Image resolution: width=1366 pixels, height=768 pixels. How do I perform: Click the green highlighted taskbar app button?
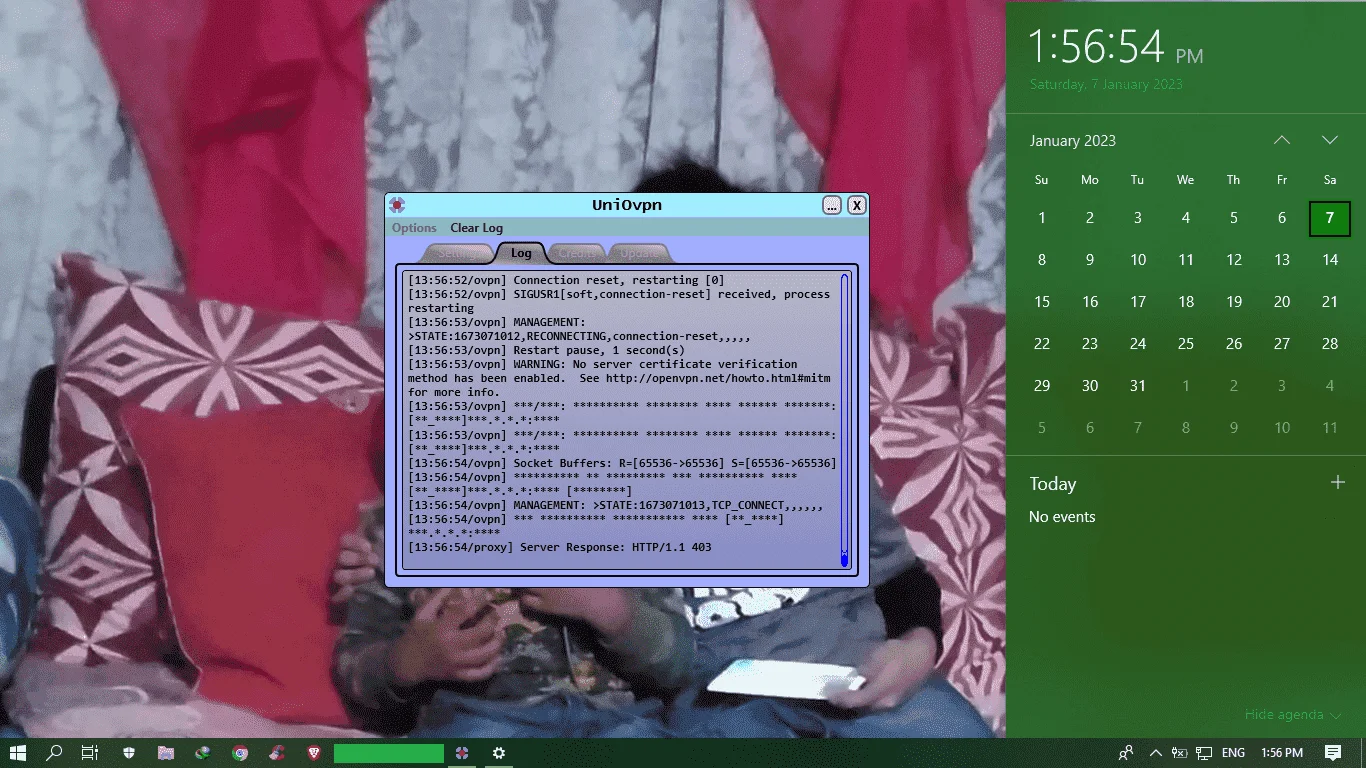[x=389, y=753]
